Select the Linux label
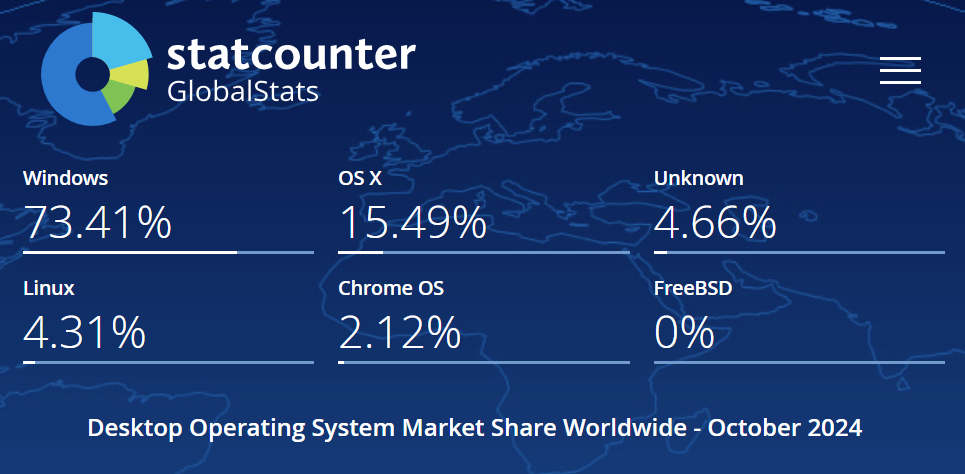 pyautogui.click(x=49, y=288)
